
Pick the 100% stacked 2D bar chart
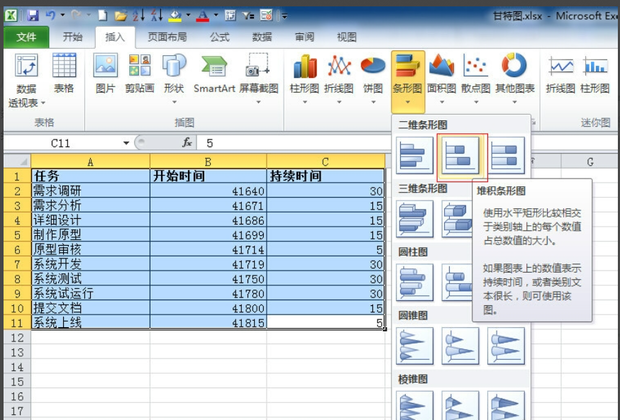[x=506, y=154]
